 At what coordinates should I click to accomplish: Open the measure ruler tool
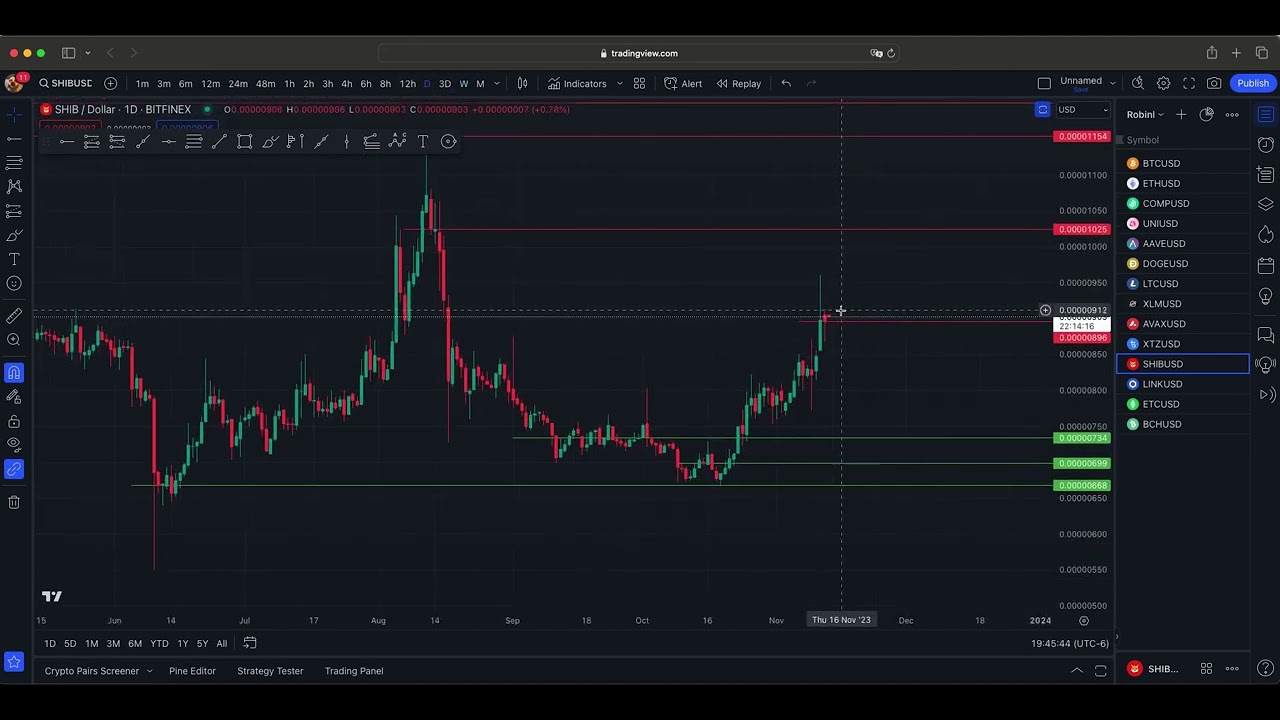[14, 315]
